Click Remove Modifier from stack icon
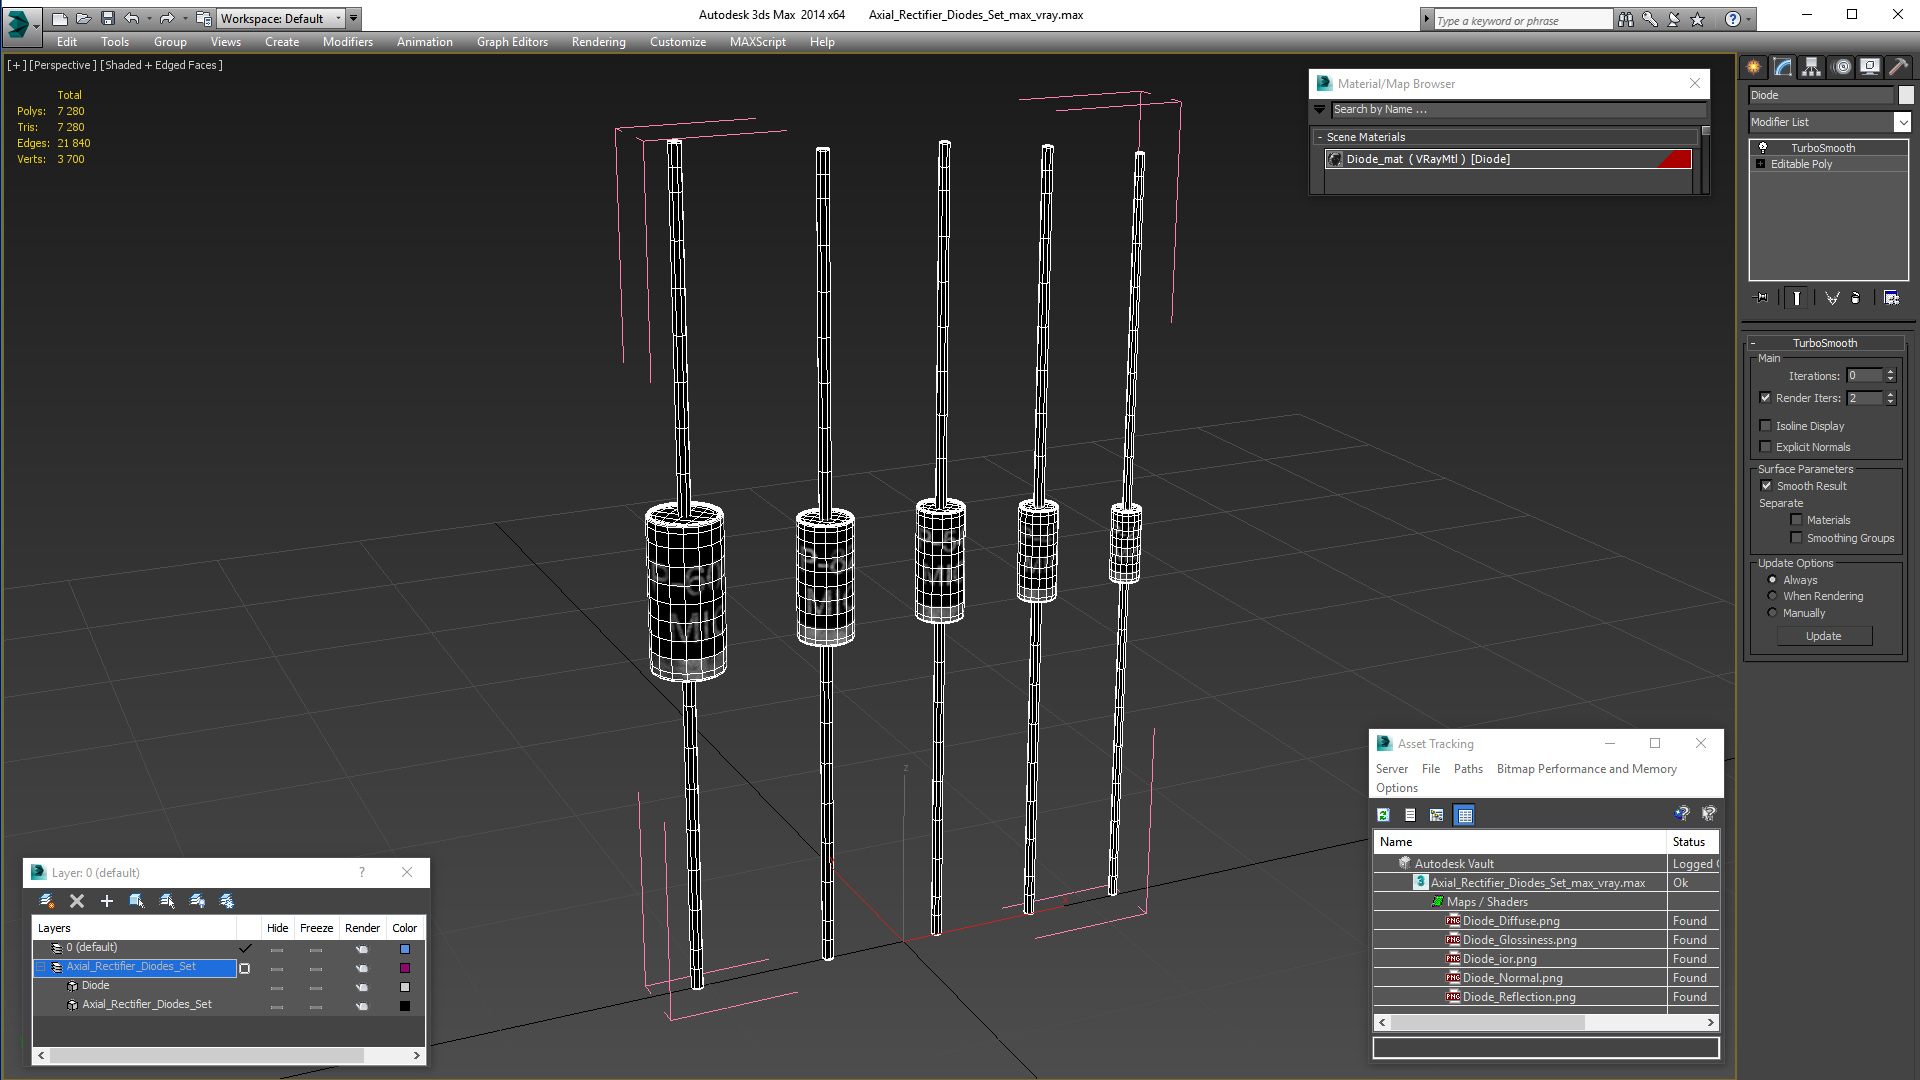This screenshot has height=1080, width=1920. [1856, 298]
